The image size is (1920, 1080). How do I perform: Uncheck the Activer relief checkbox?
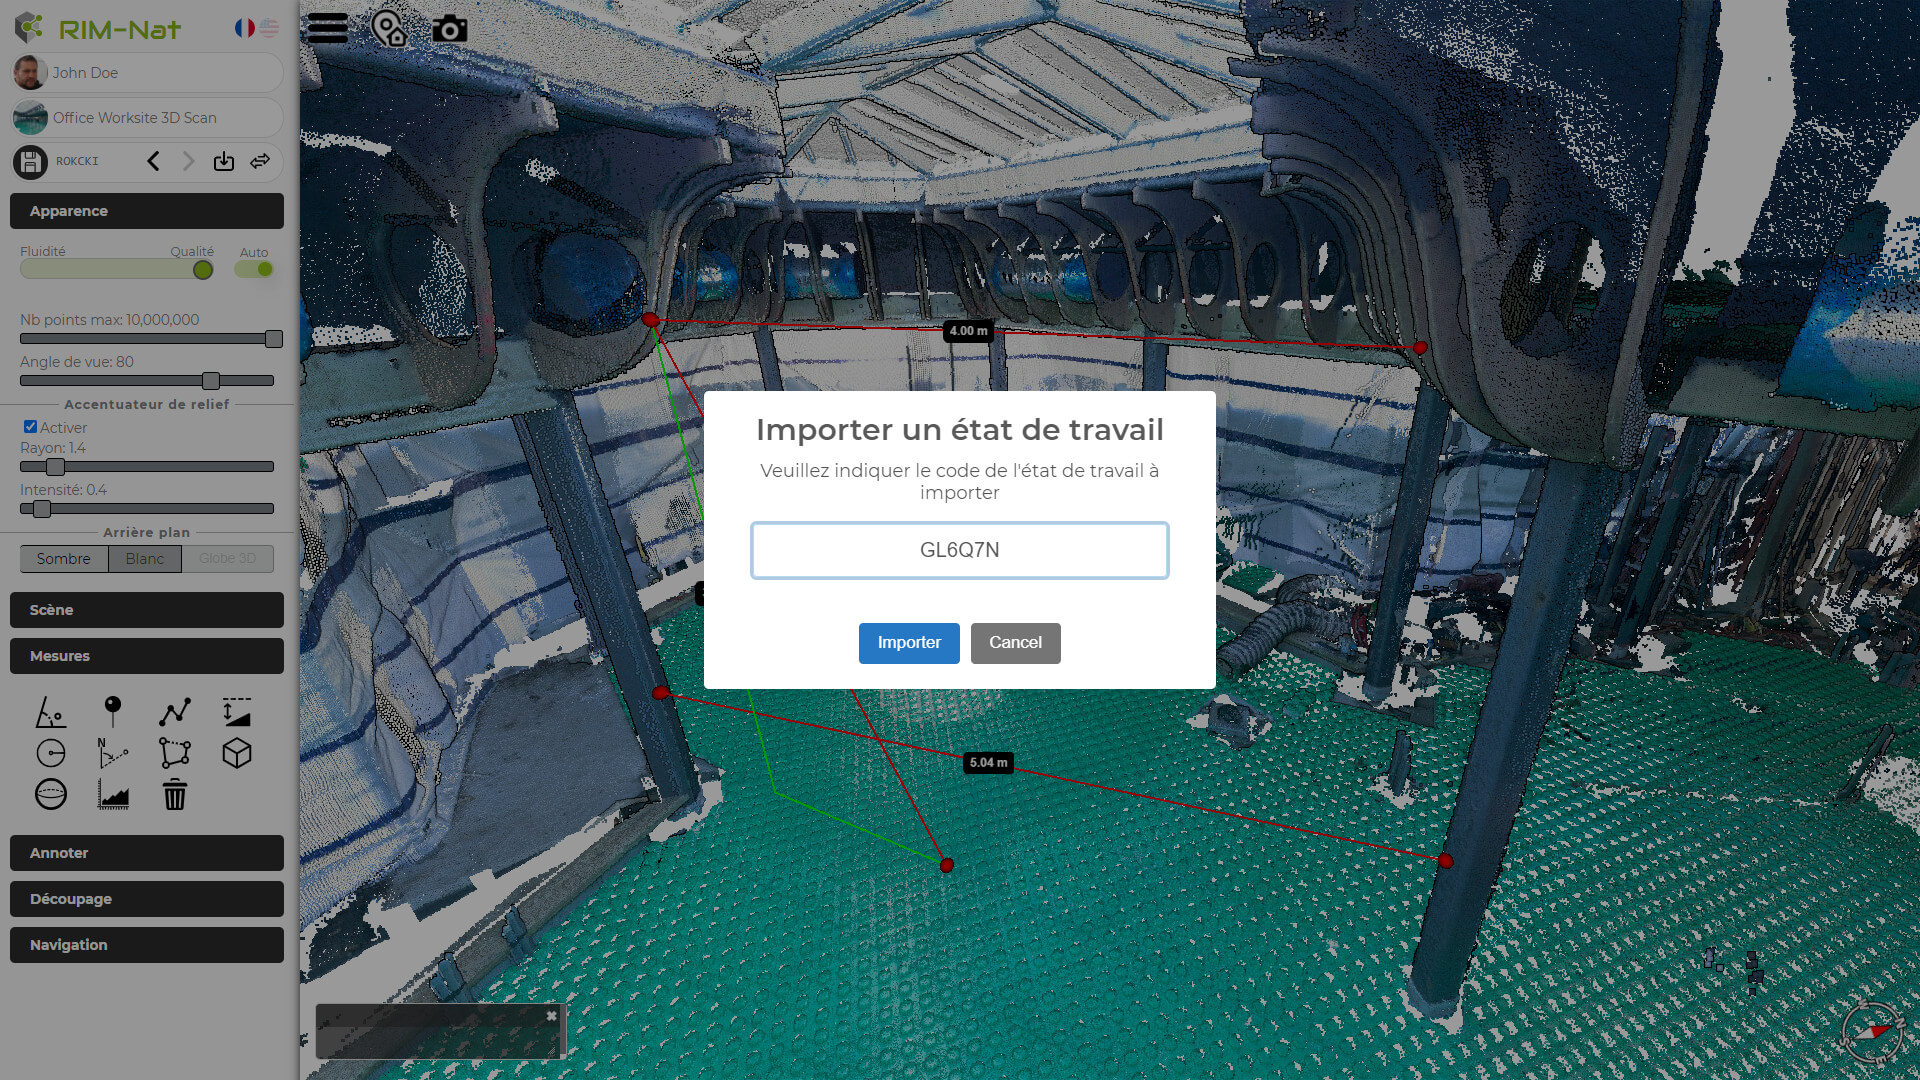click(30, 427)
